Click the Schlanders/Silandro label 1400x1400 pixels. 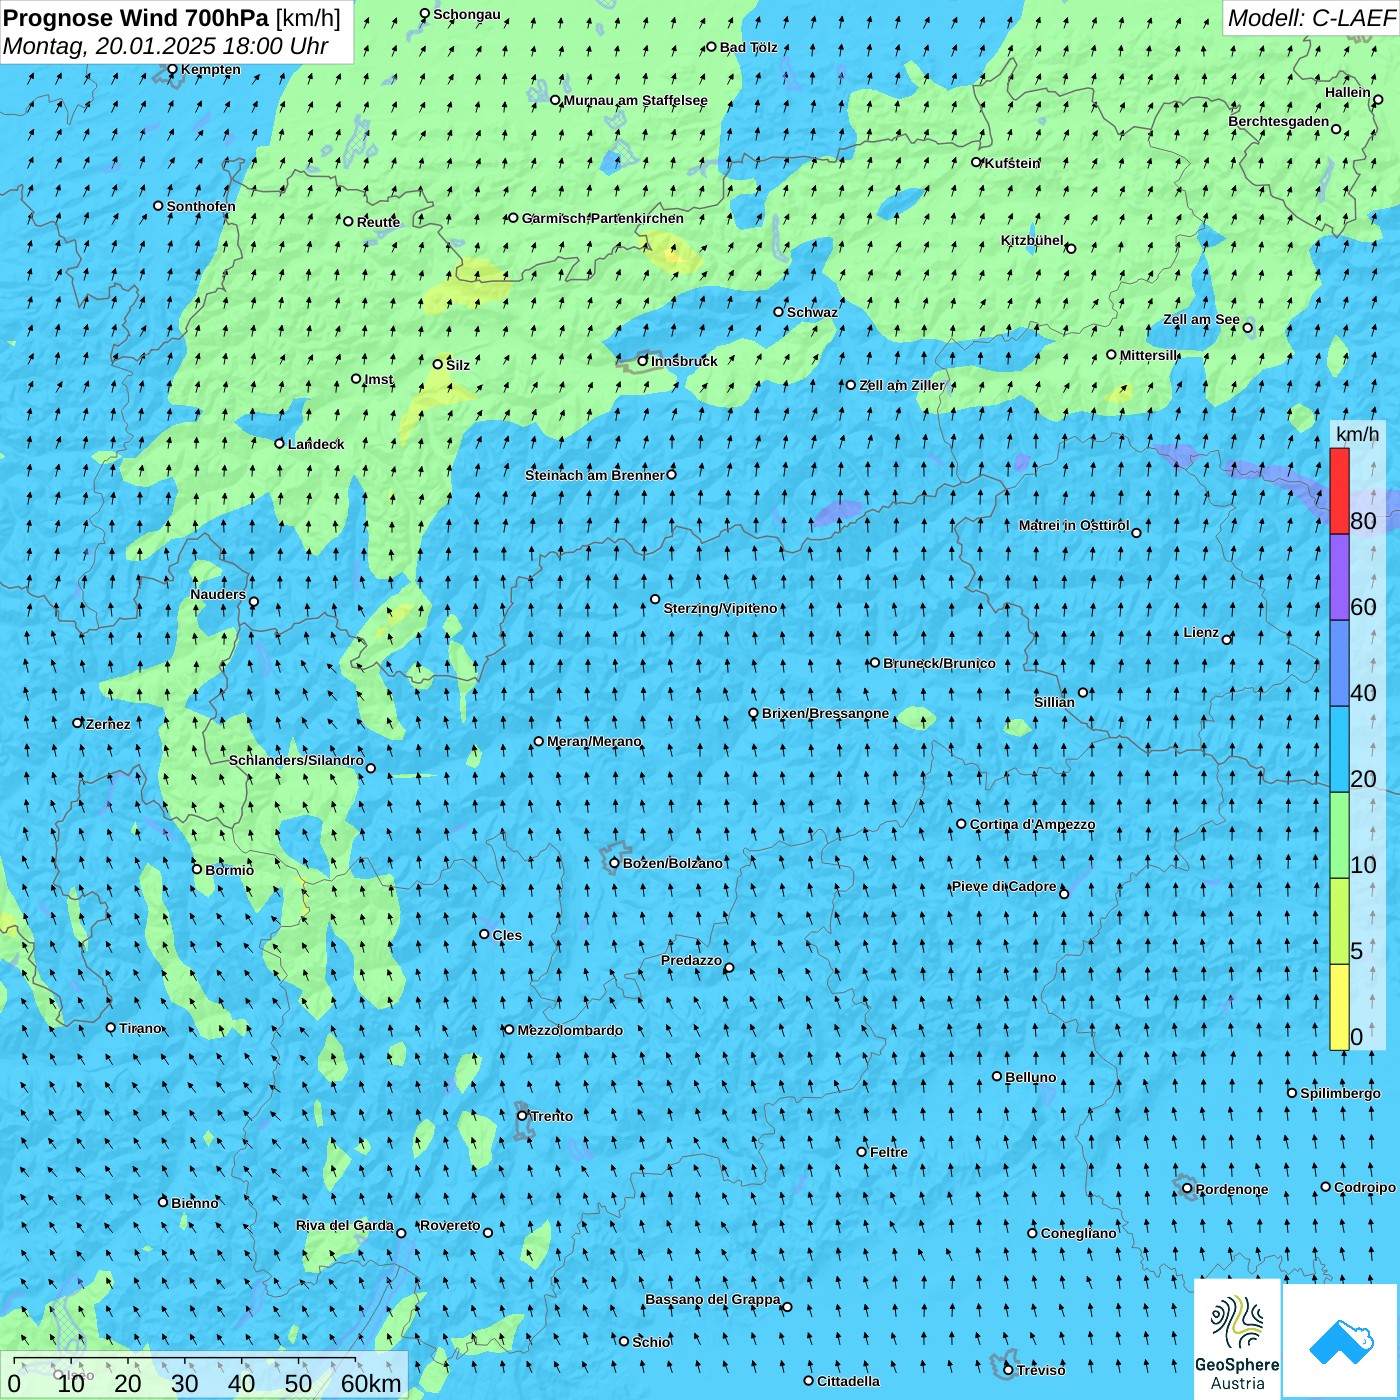tap(296, 760)
